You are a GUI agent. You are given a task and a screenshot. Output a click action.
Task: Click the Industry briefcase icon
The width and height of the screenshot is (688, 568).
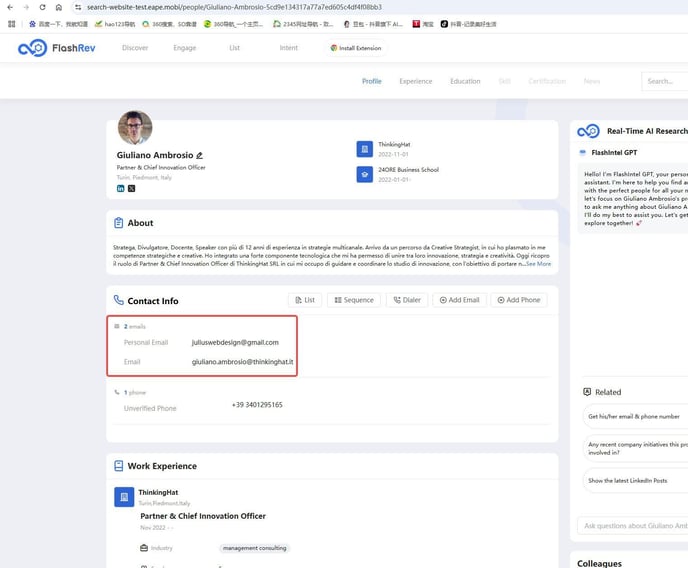coord(144,548)
